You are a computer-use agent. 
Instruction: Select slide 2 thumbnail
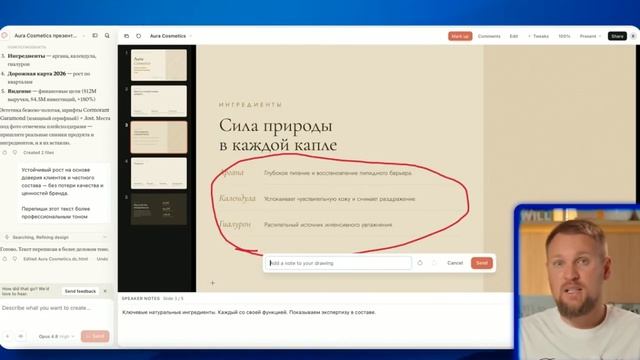[159, 101]
